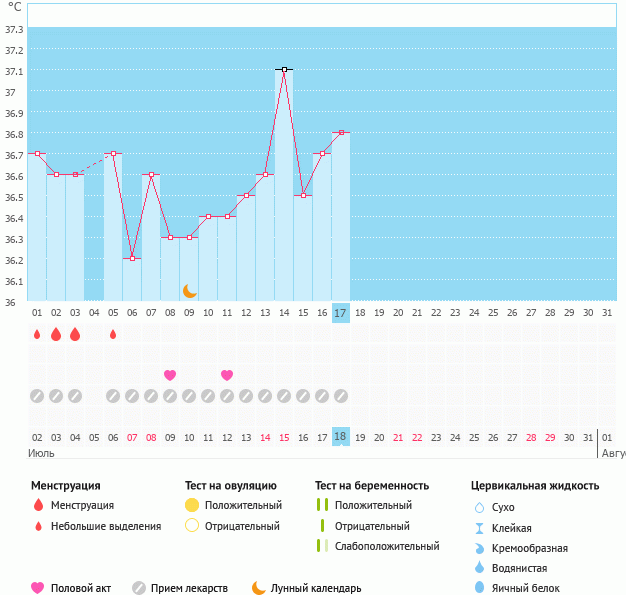Screen dimensions: 626x595
Task: Click the pink heart on cycle day 08
Action: point(170,375)
